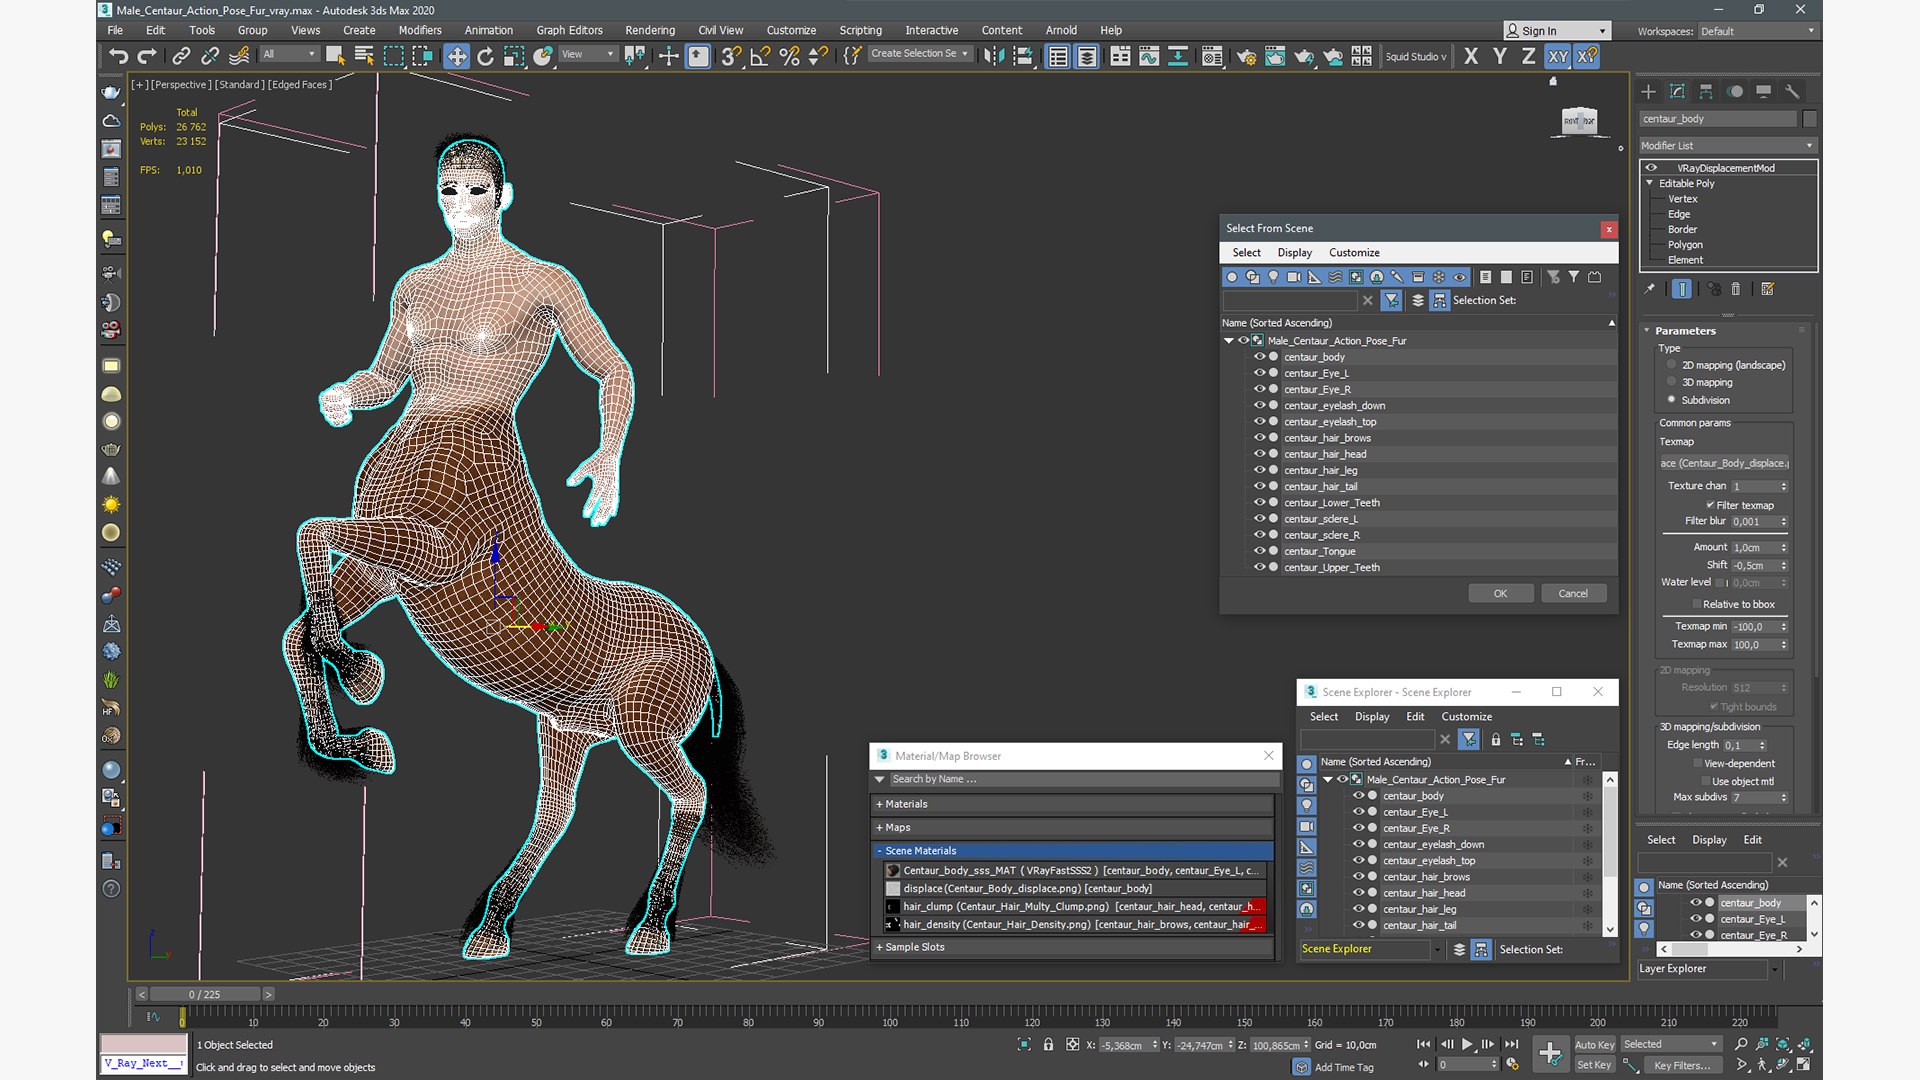Activate Select and Move tool
Viewport: 1920px width, 1080px height.
[456, 56]
